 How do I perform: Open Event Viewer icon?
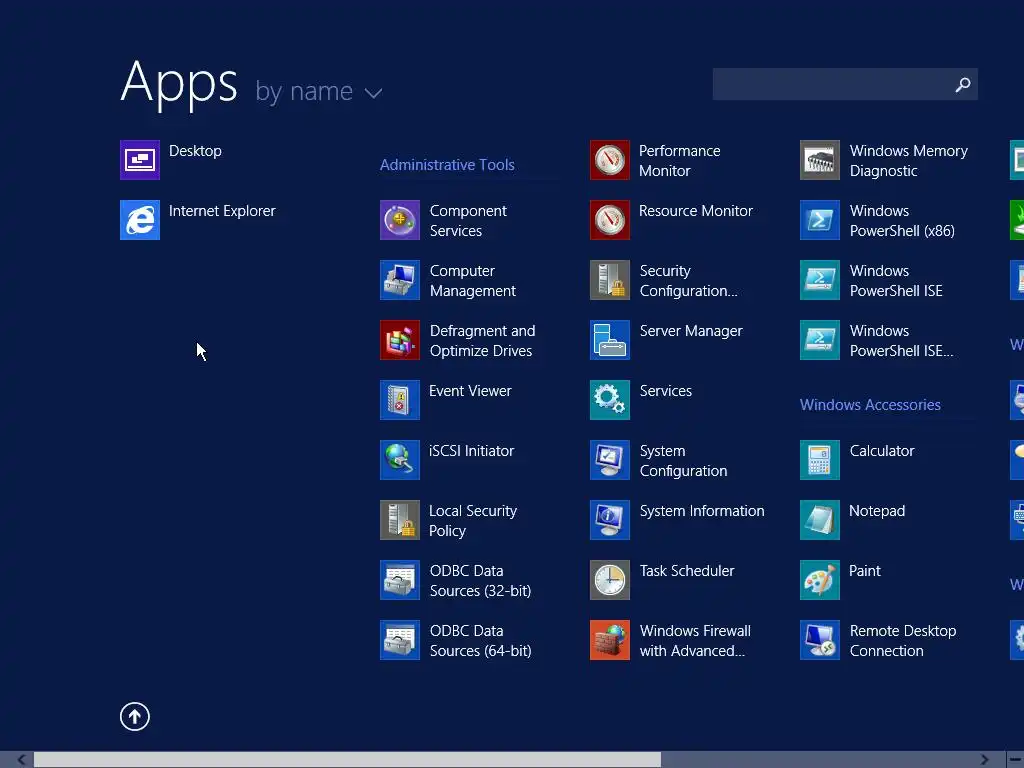[x=400, y=400]
